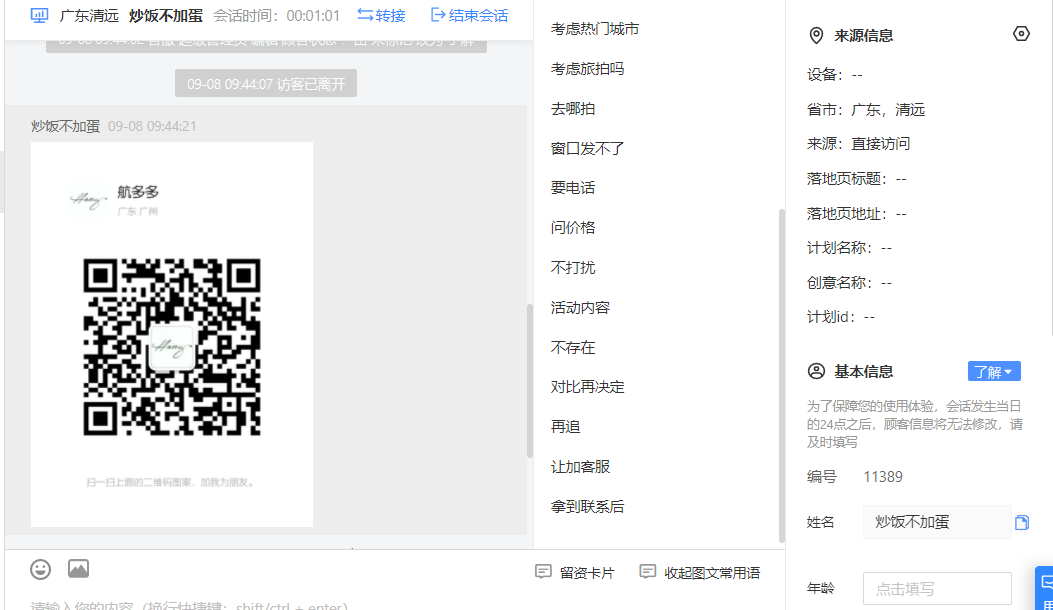The image size is (1053, 610).
Task: Select quick reply 去哪拍
Action: pos(573,108)
